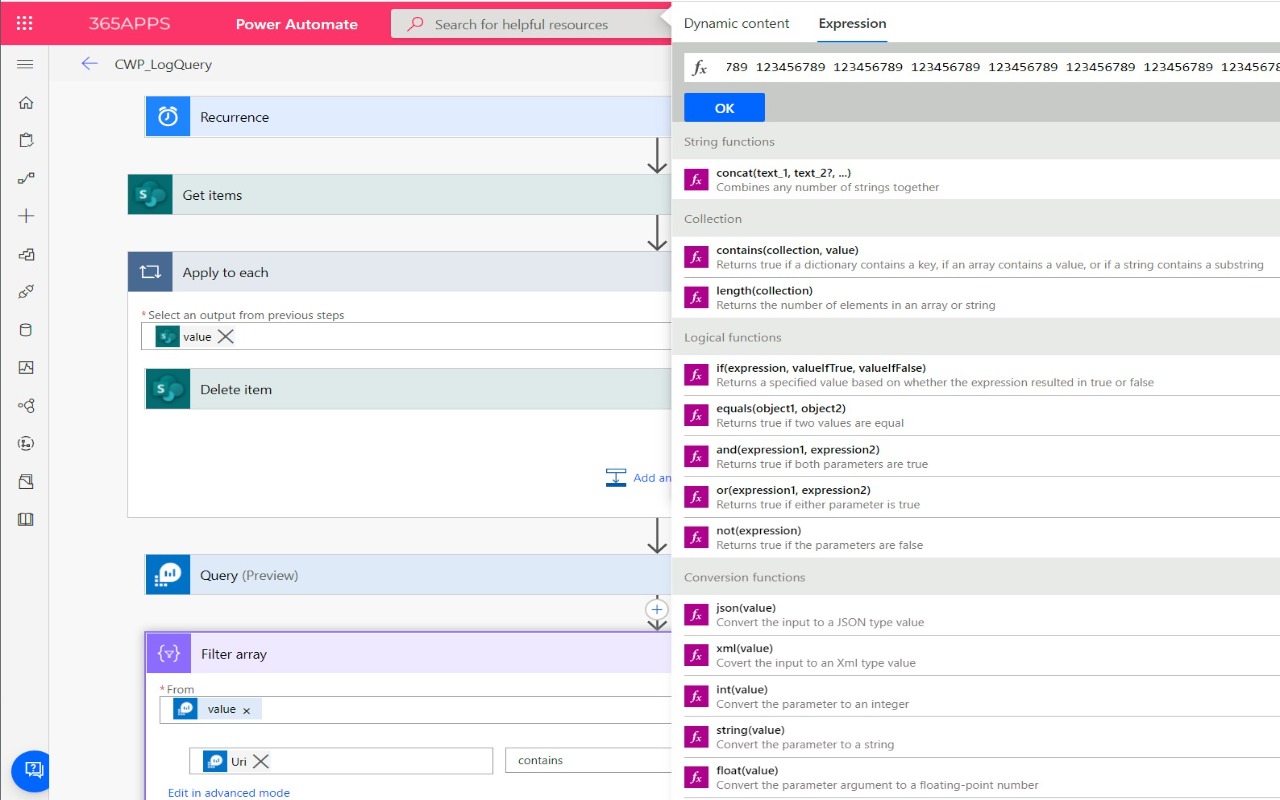1280x800 pixels.
Task: Go to Home in sidebar
Action: pos(26,102)
